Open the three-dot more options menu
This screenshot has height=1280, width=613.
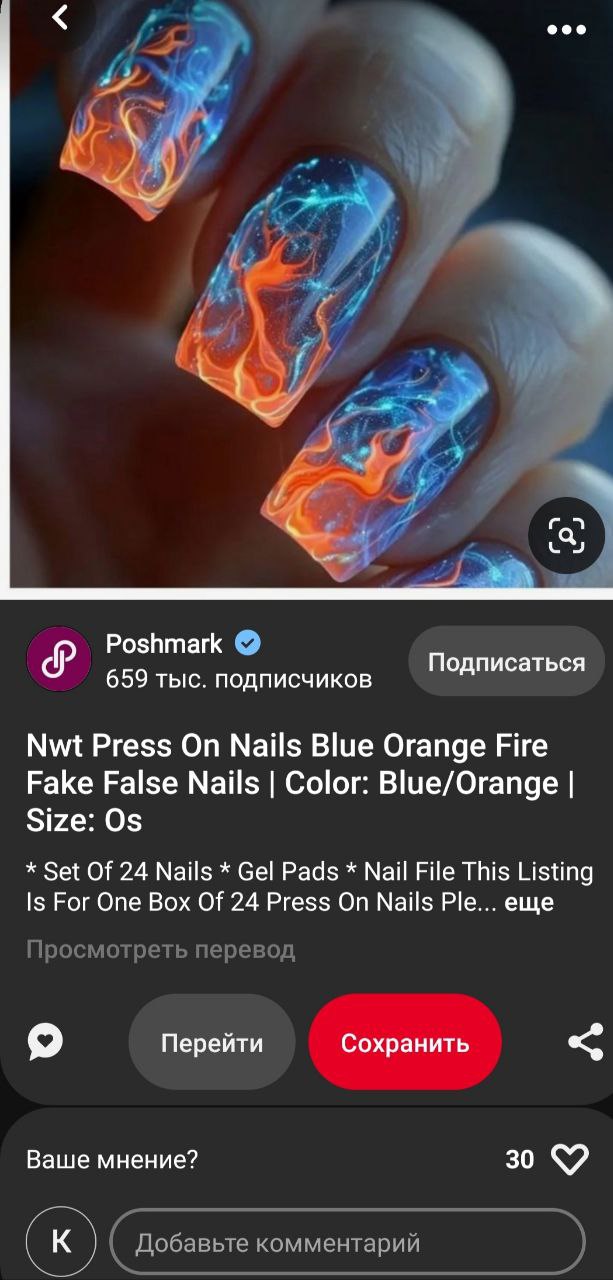point(566,30)
